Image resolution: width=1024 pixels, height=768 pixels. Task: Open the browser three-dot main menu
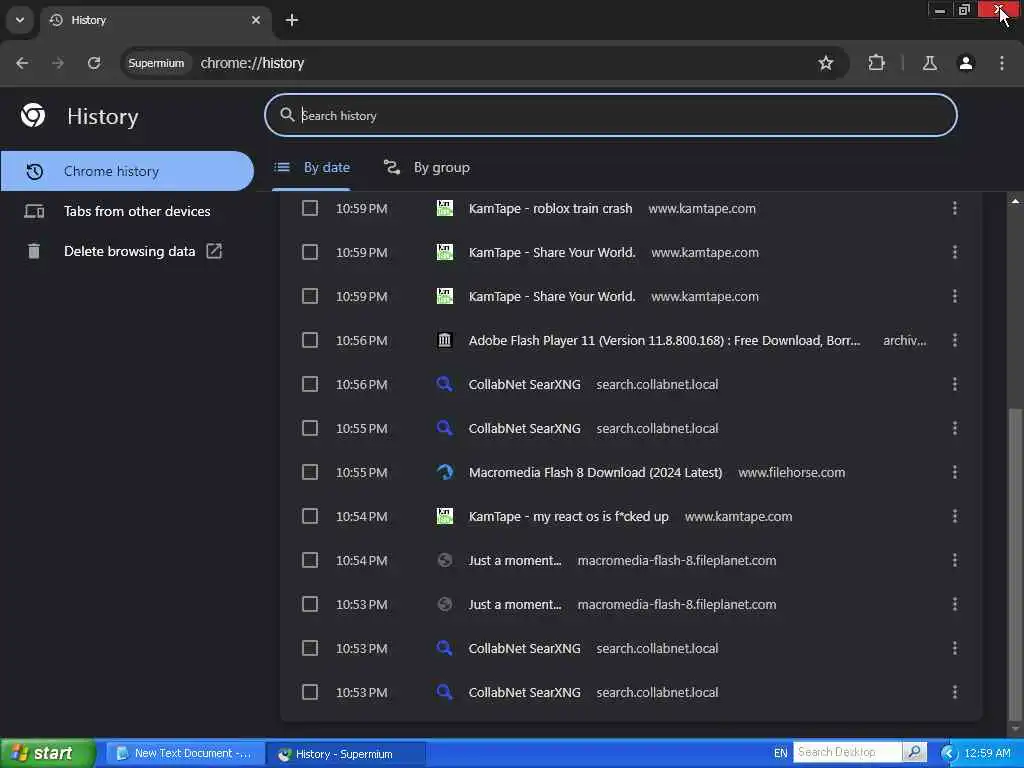1002,63
